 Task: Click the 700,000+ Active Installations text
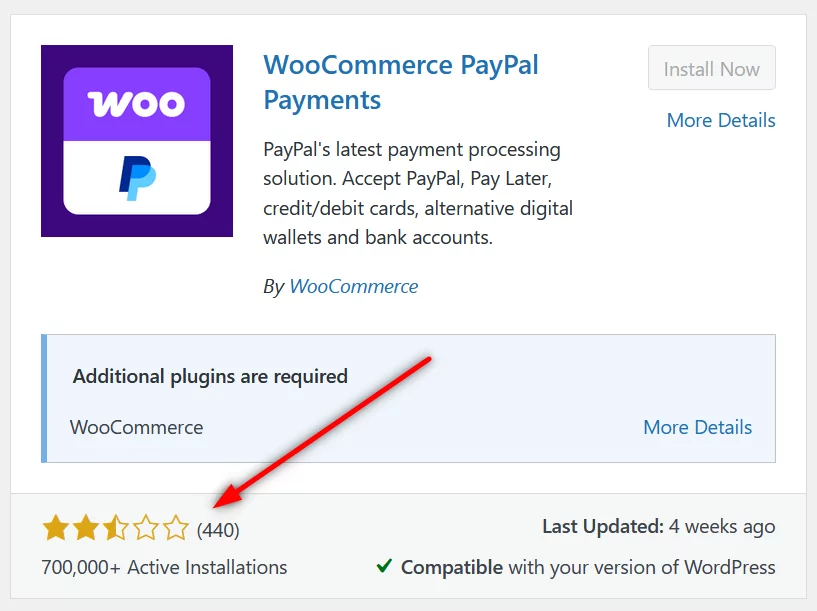point(164,567)
